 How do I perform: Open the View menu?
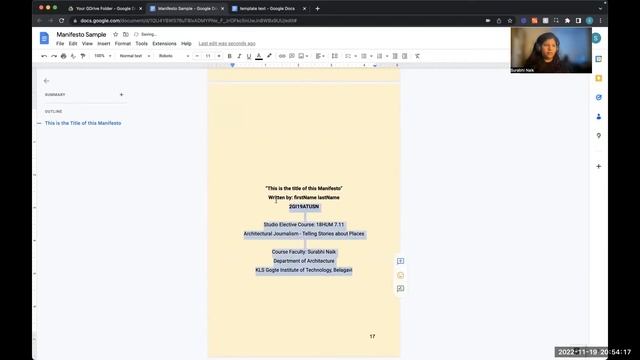[x=87, y=44]
